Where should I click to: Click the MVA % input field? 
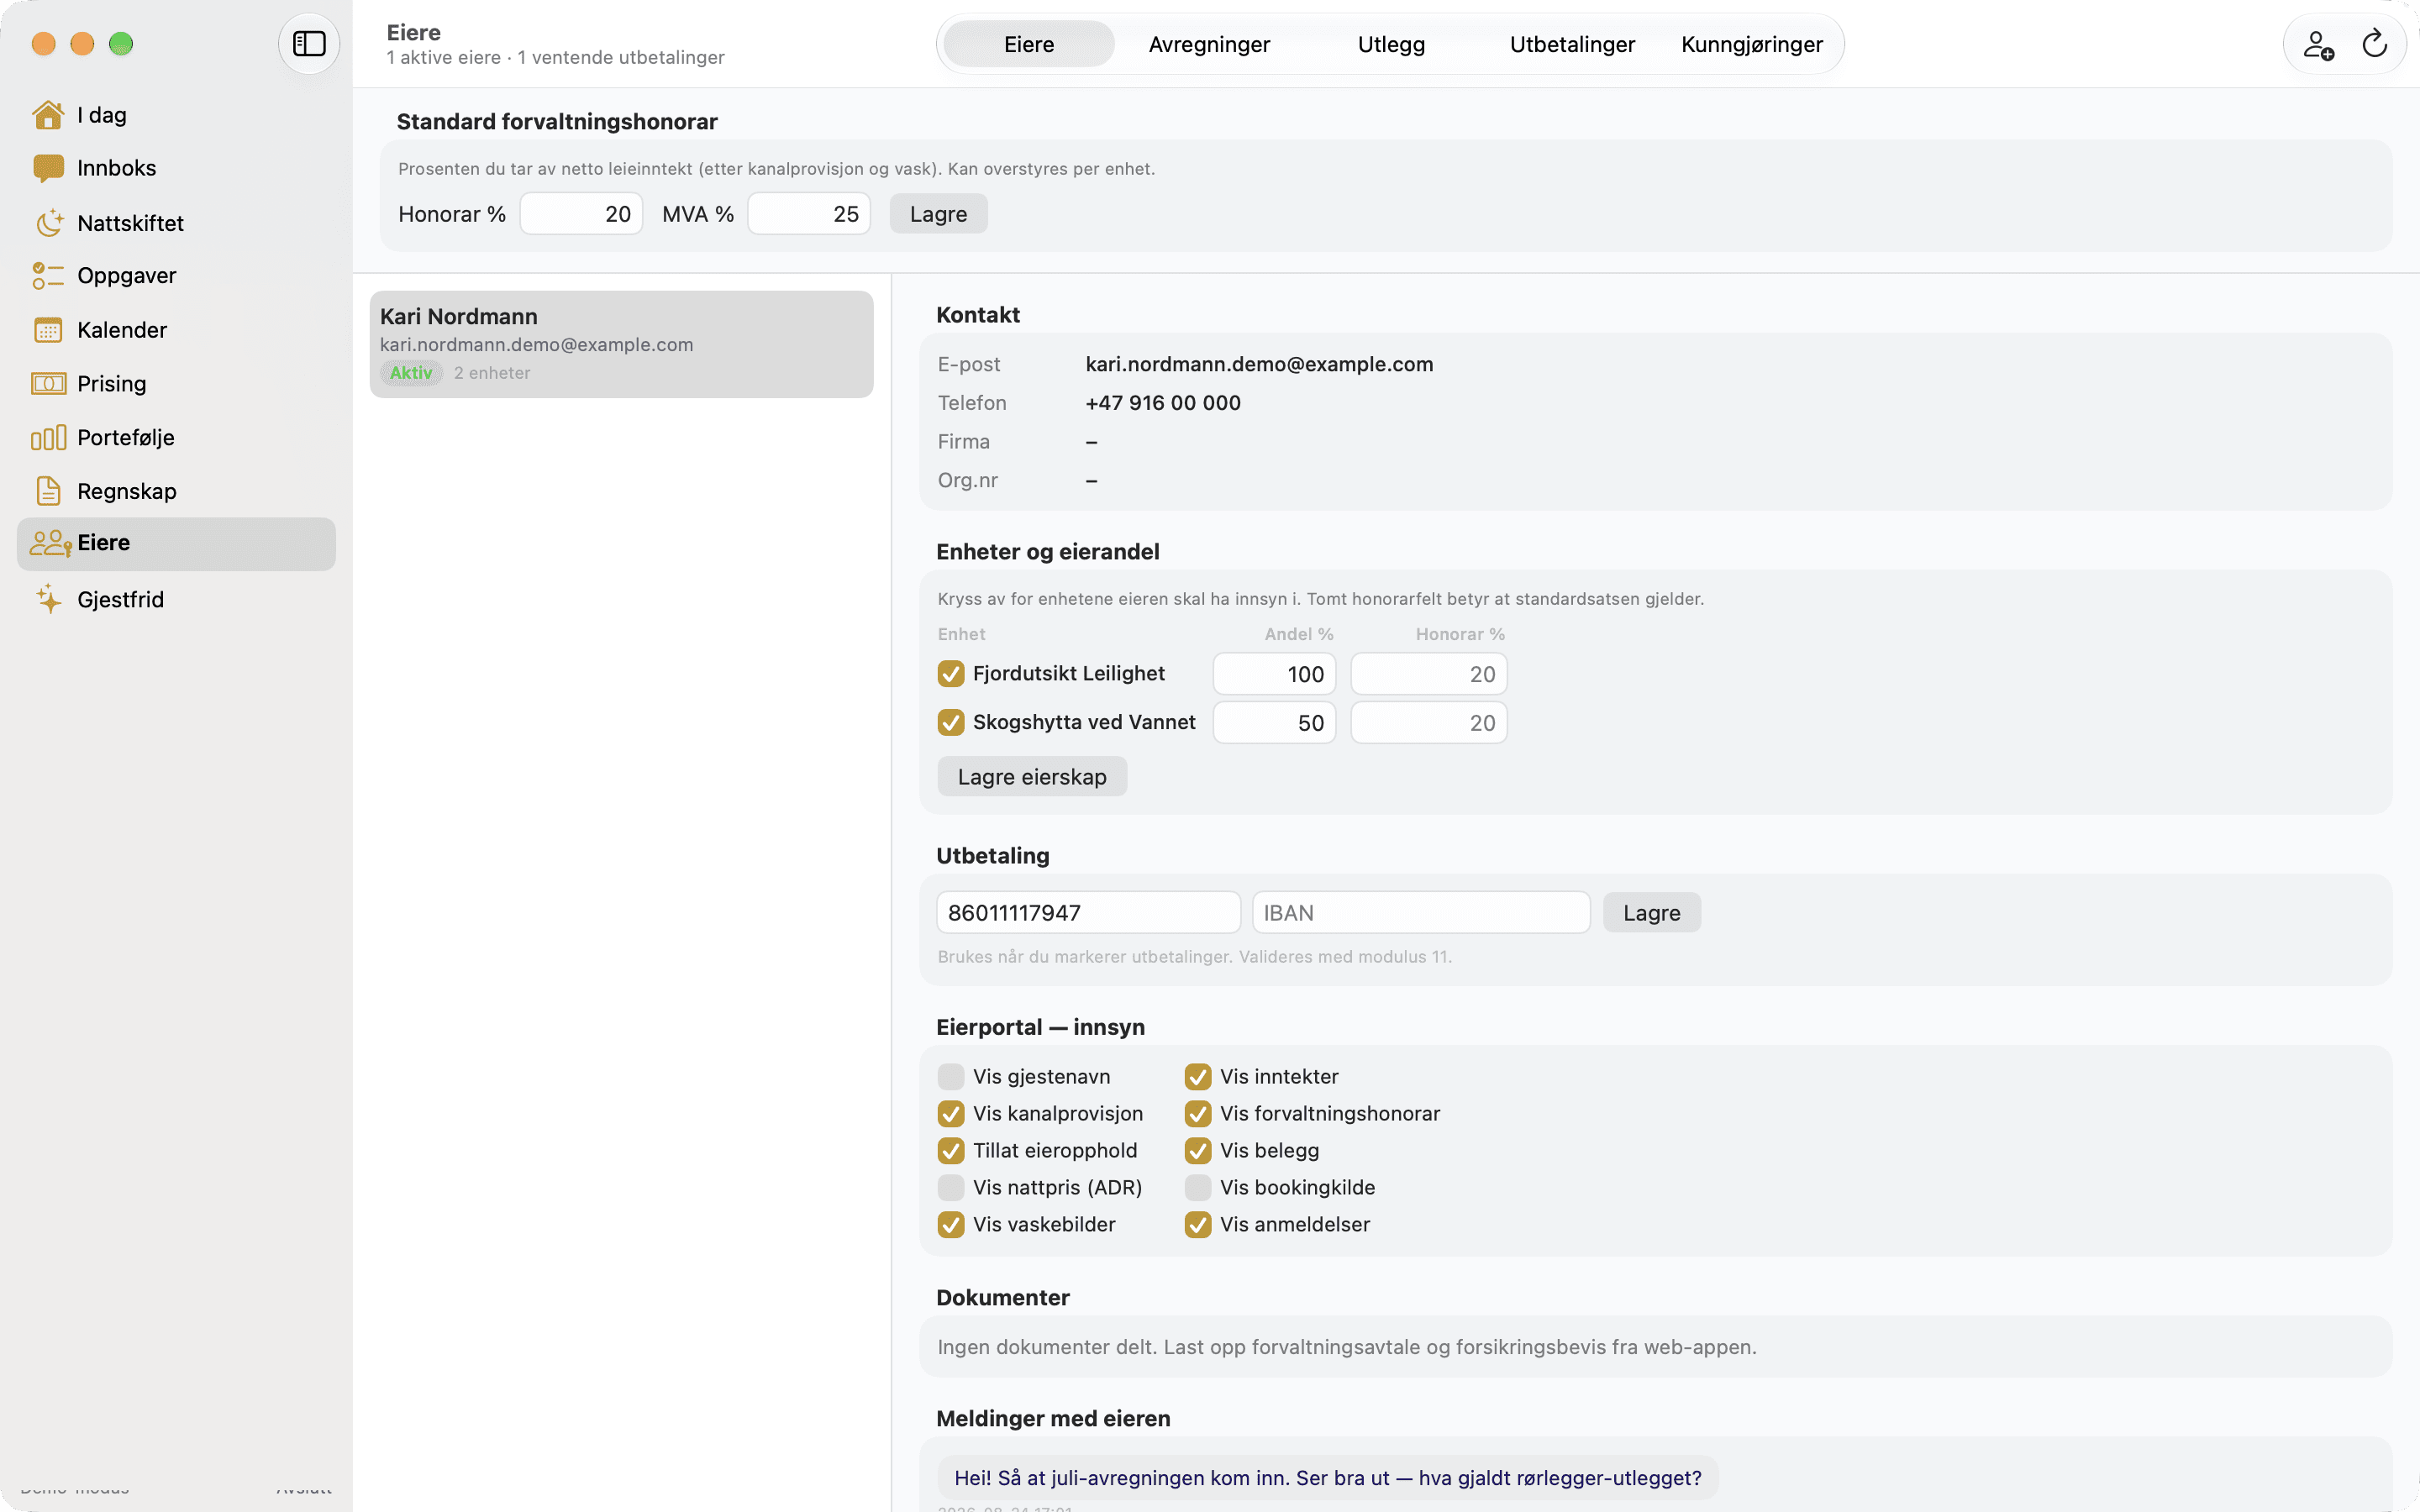click(x=809, y=214)
